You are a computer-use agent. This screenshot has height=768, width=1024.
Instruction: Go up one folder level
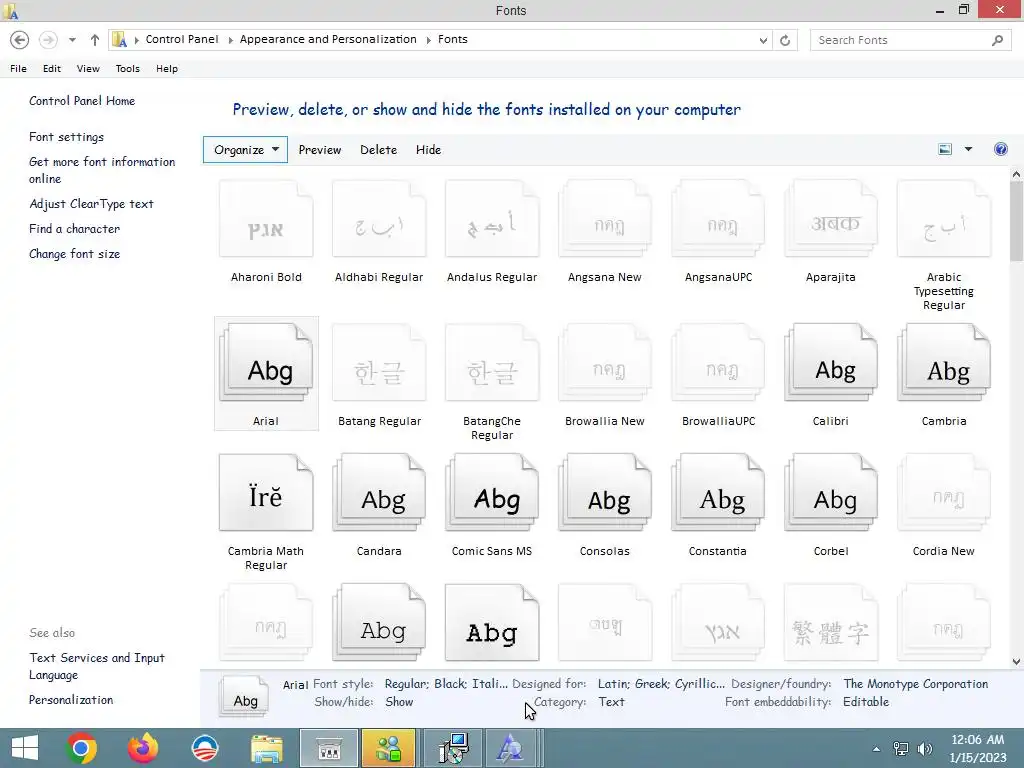point(95,40)
